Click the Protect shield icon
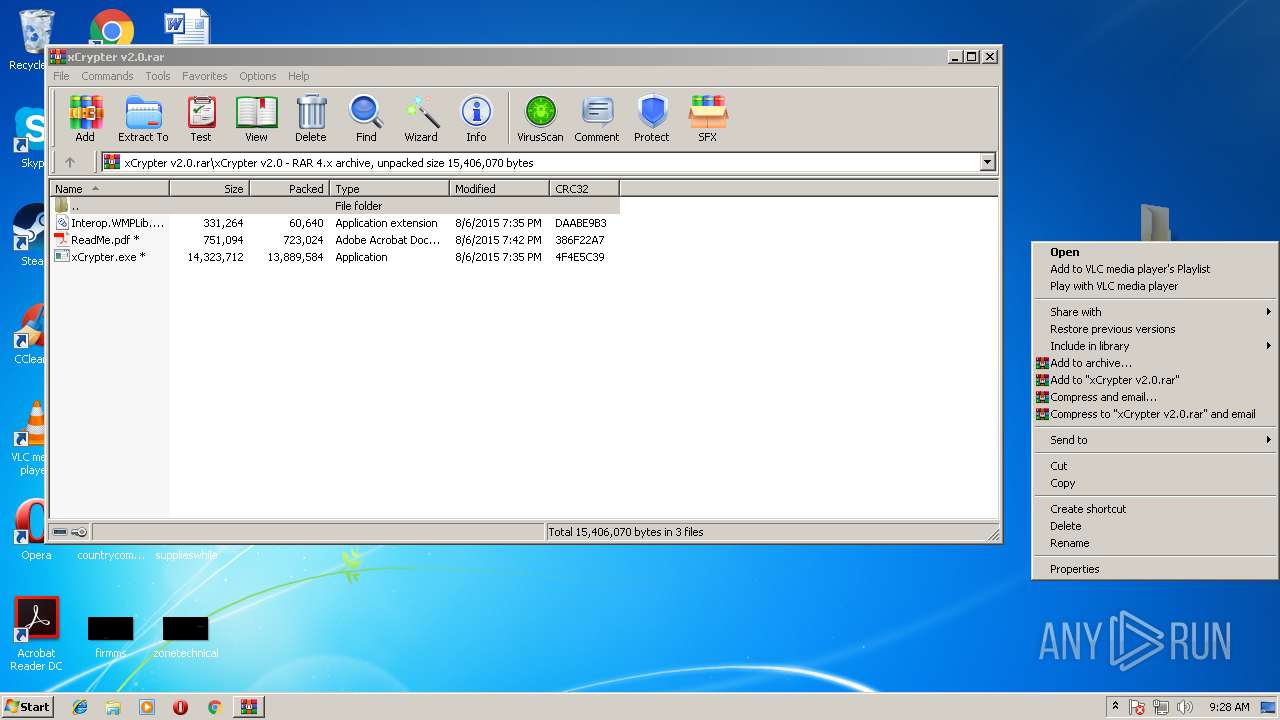This screenshot has width=1280, height=720. tap(652, 119)
